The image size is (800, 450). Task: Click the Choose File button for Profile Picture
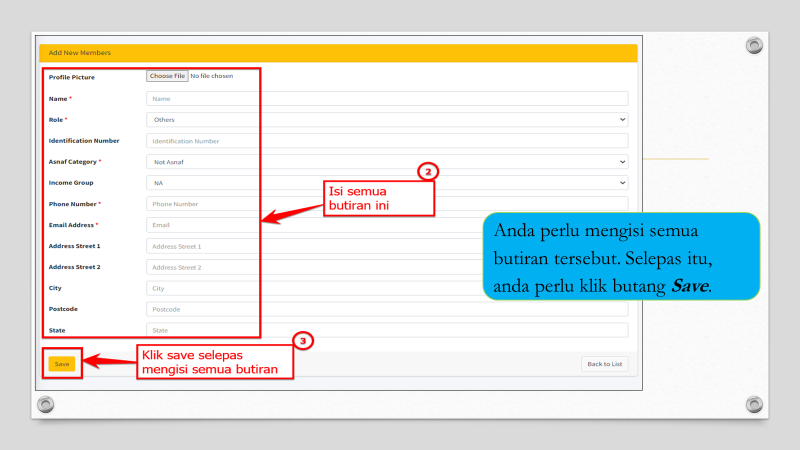click(167, 76)
